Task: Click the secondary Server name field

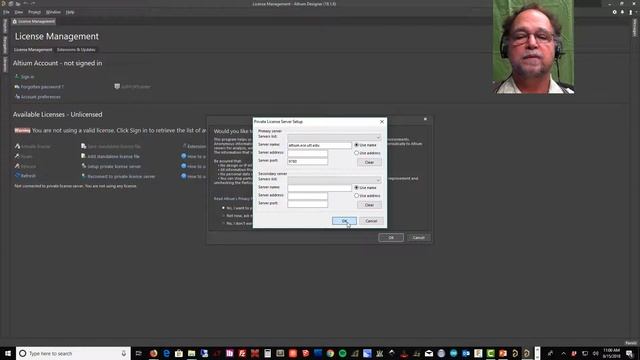Action: [x=319, y=188]
